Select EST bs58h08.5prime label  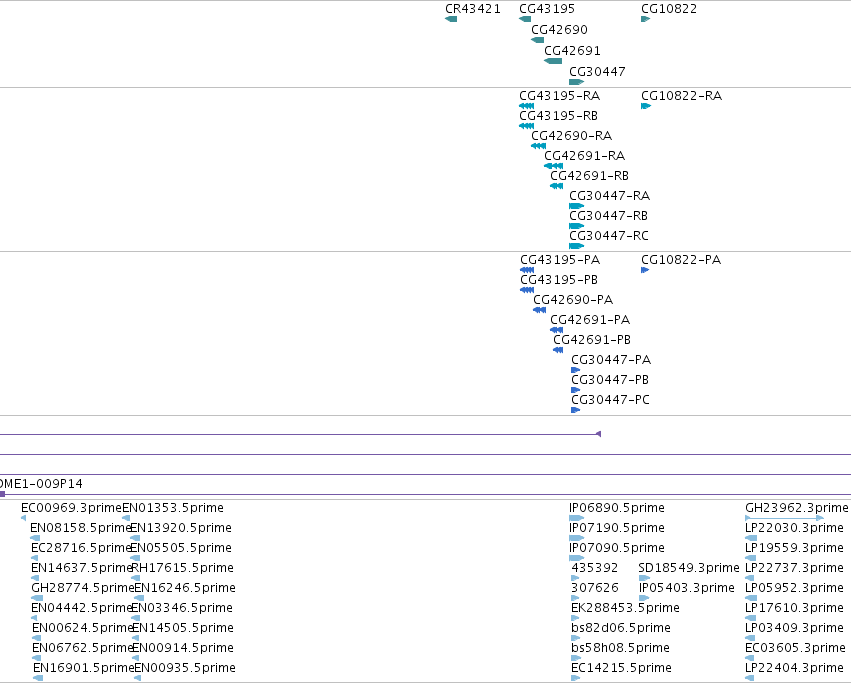pos(620,648)
